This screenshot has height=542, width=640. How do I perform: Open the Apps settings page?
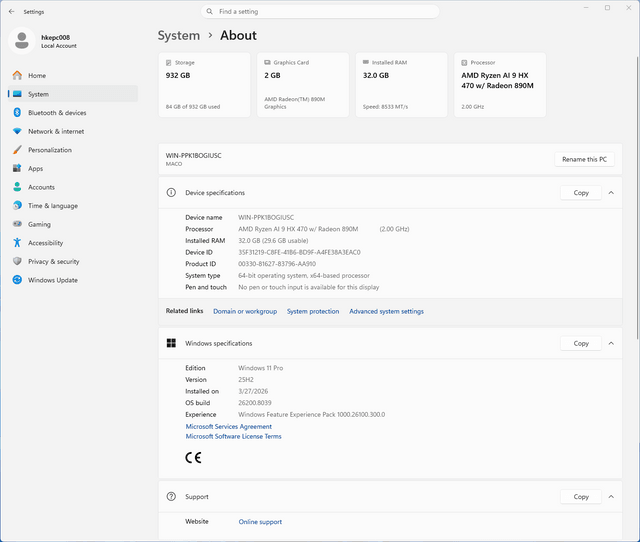73,169
